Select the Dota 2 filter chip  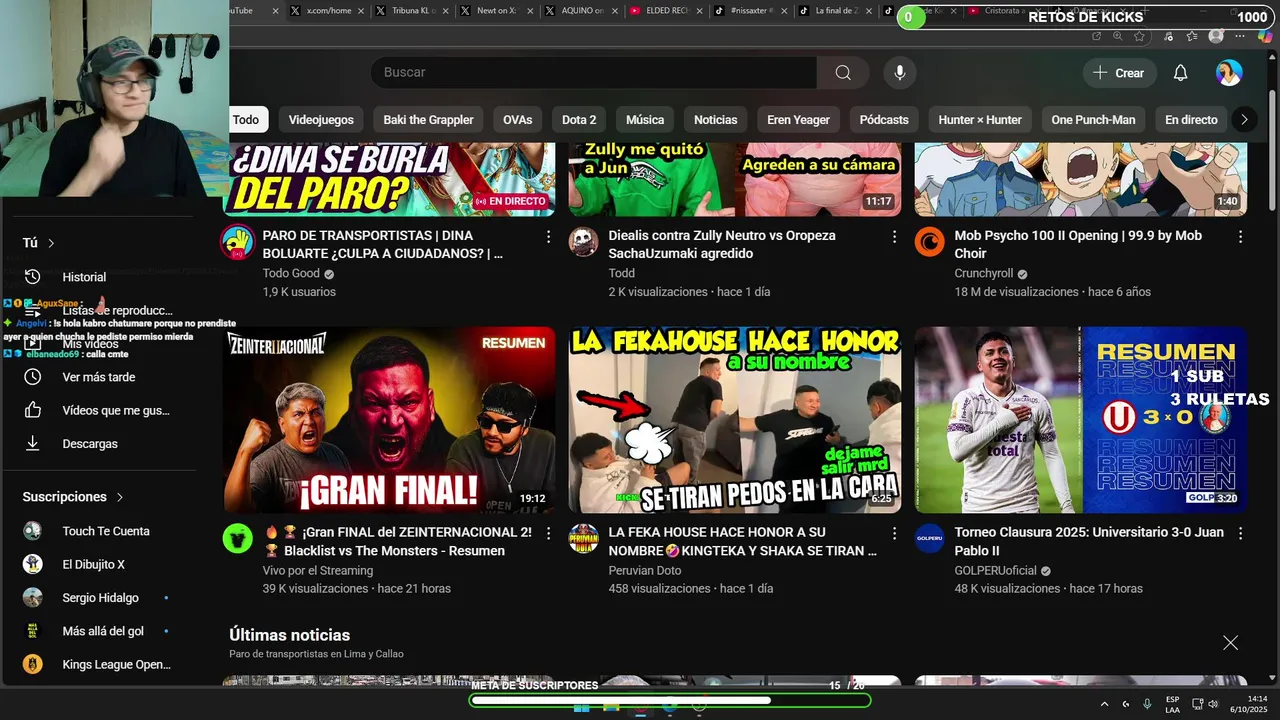point(579,120)
